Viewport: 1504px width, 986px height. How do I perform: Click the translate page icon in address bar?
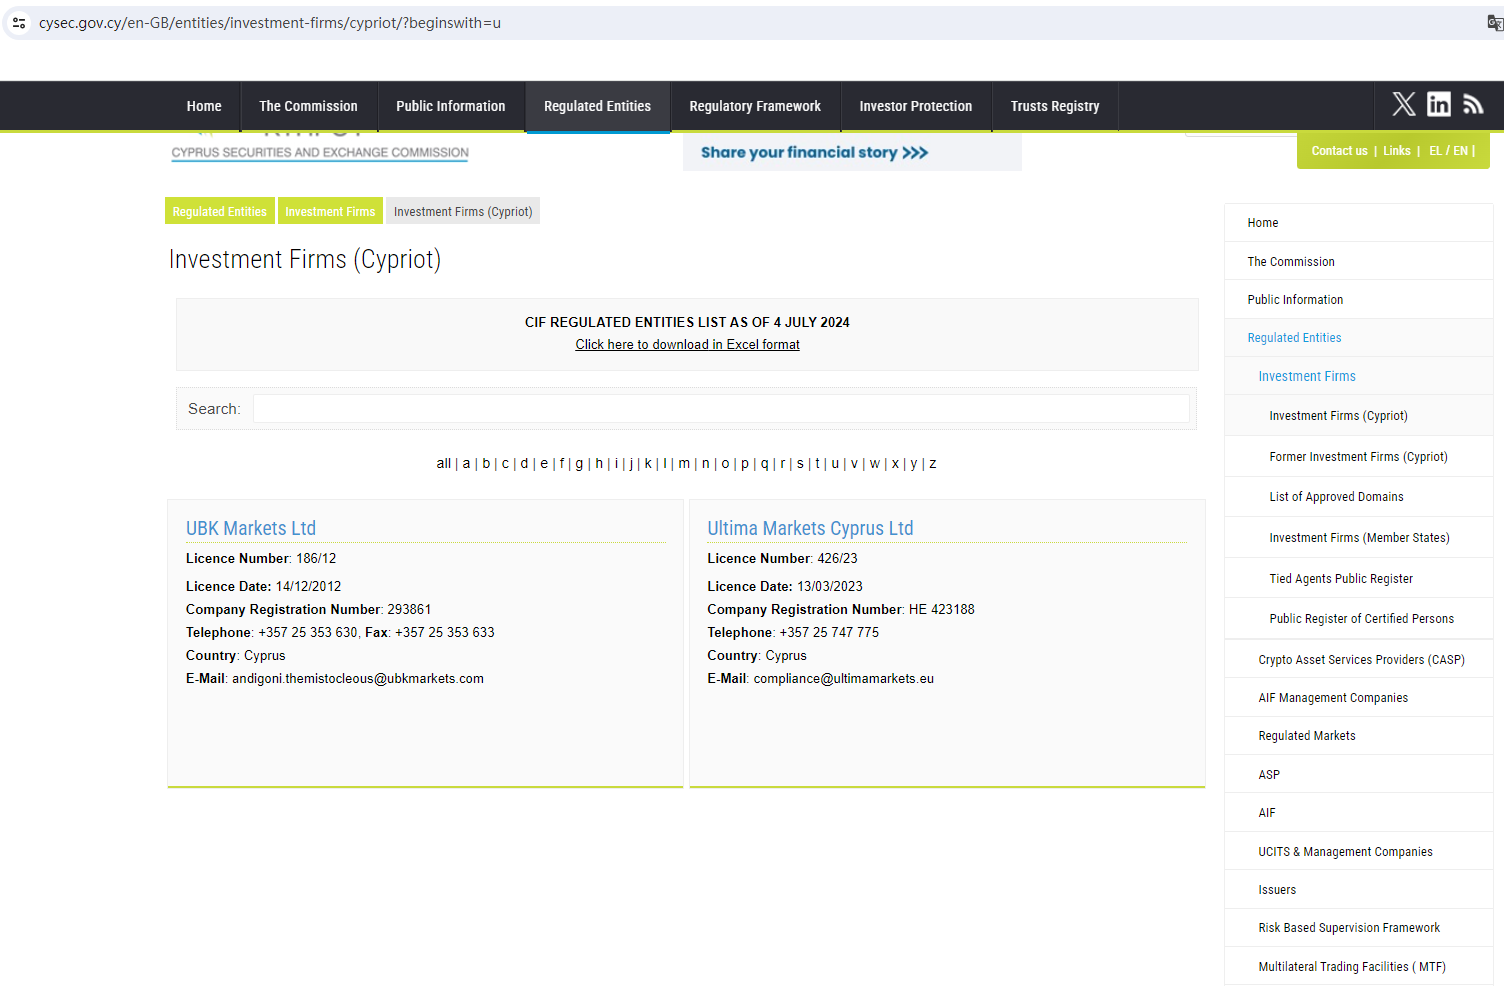click(x=1495, y=22)
